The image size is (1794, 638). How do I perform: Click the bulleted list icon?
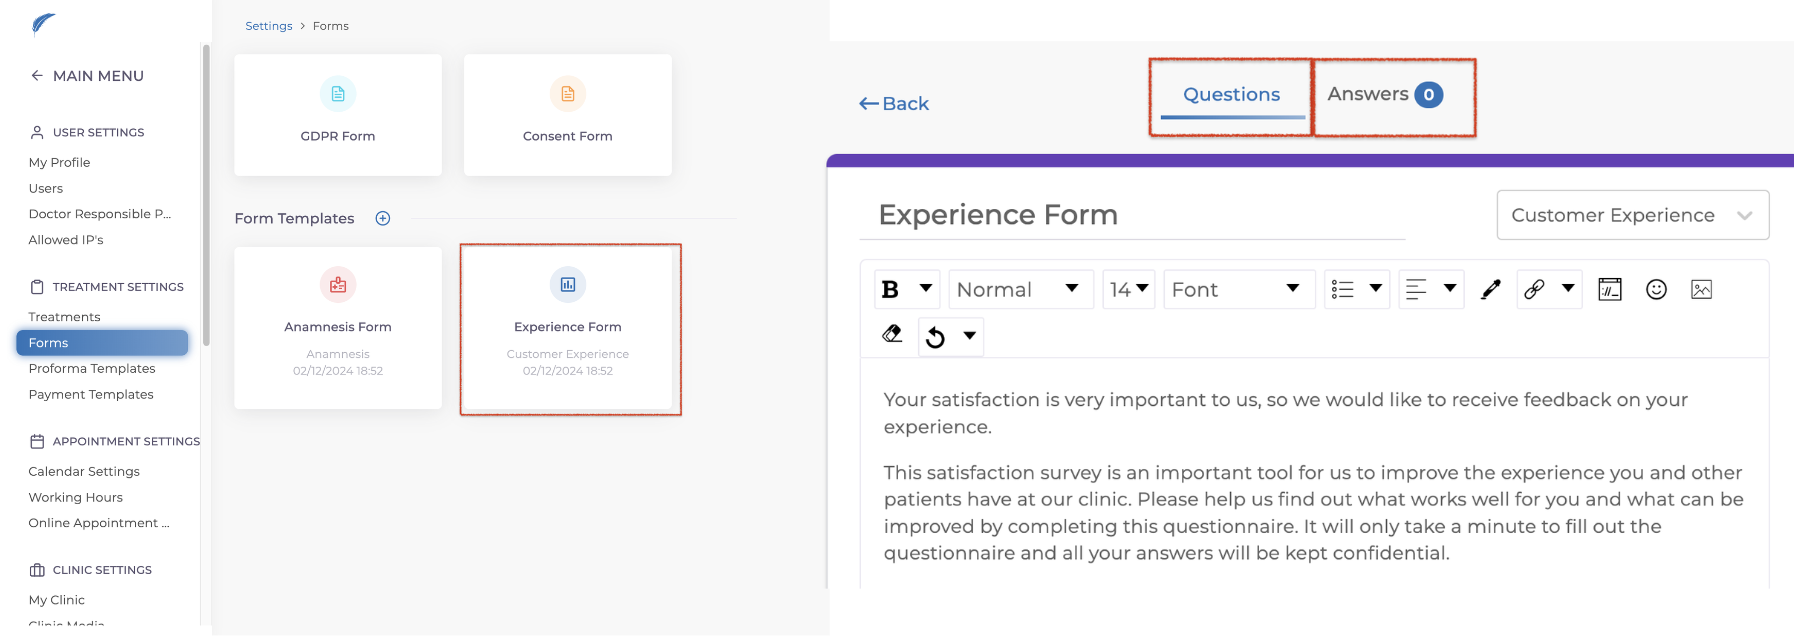tap(1343, 290)
